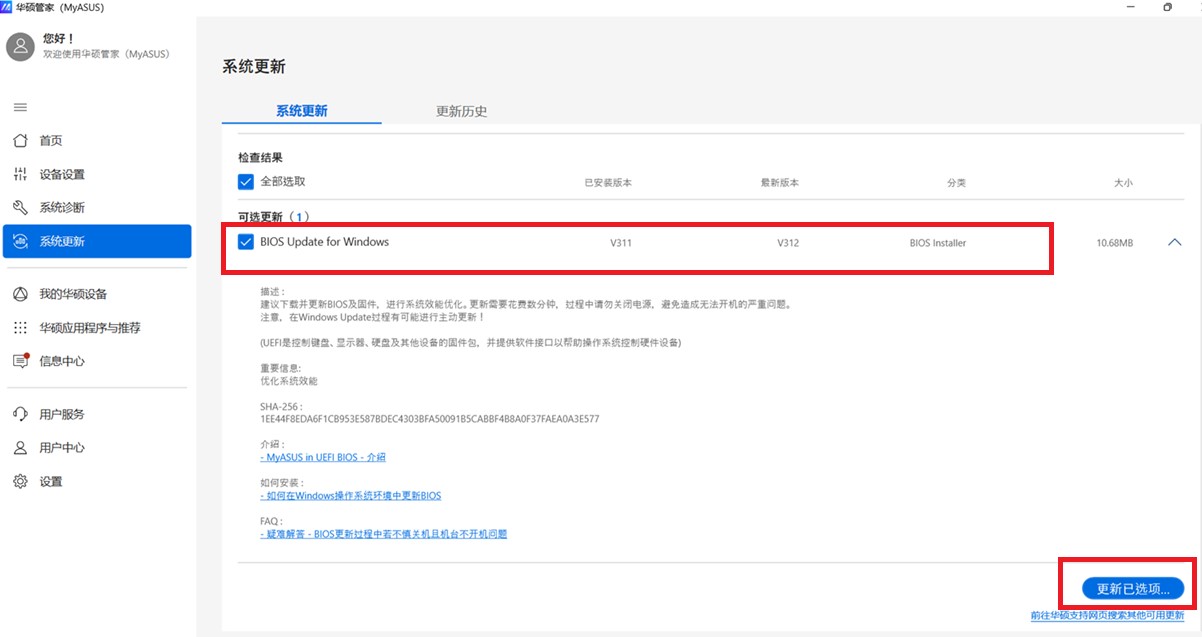Open ASUS Apps & Recommendations (华硕应用程序与推荐) grid icon
Image resolution: width=1202 pixels, height=637 pixels.
[x=20, y=328]
